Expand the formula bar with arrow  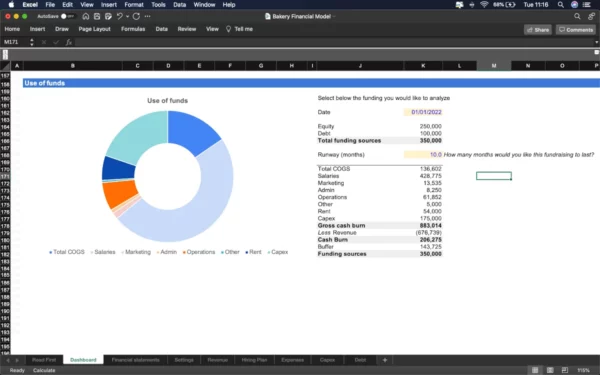[x=596, y=42]
